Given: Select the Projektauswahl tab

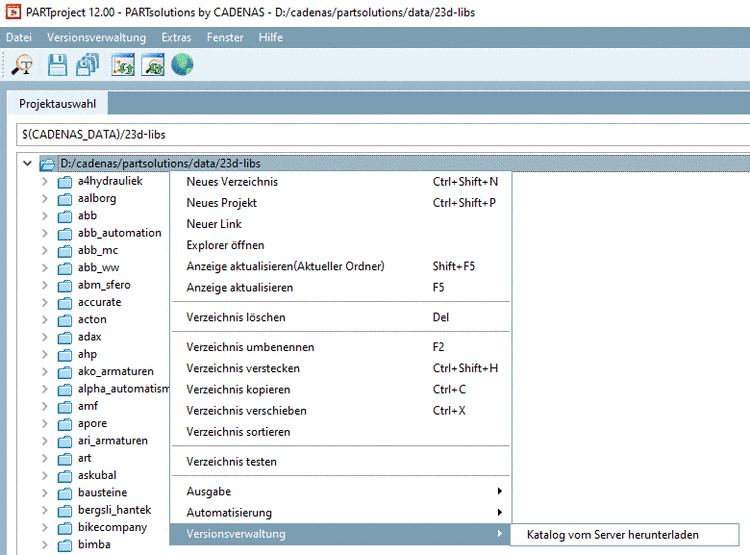Looking at the screenshot, I should point(57,104).
